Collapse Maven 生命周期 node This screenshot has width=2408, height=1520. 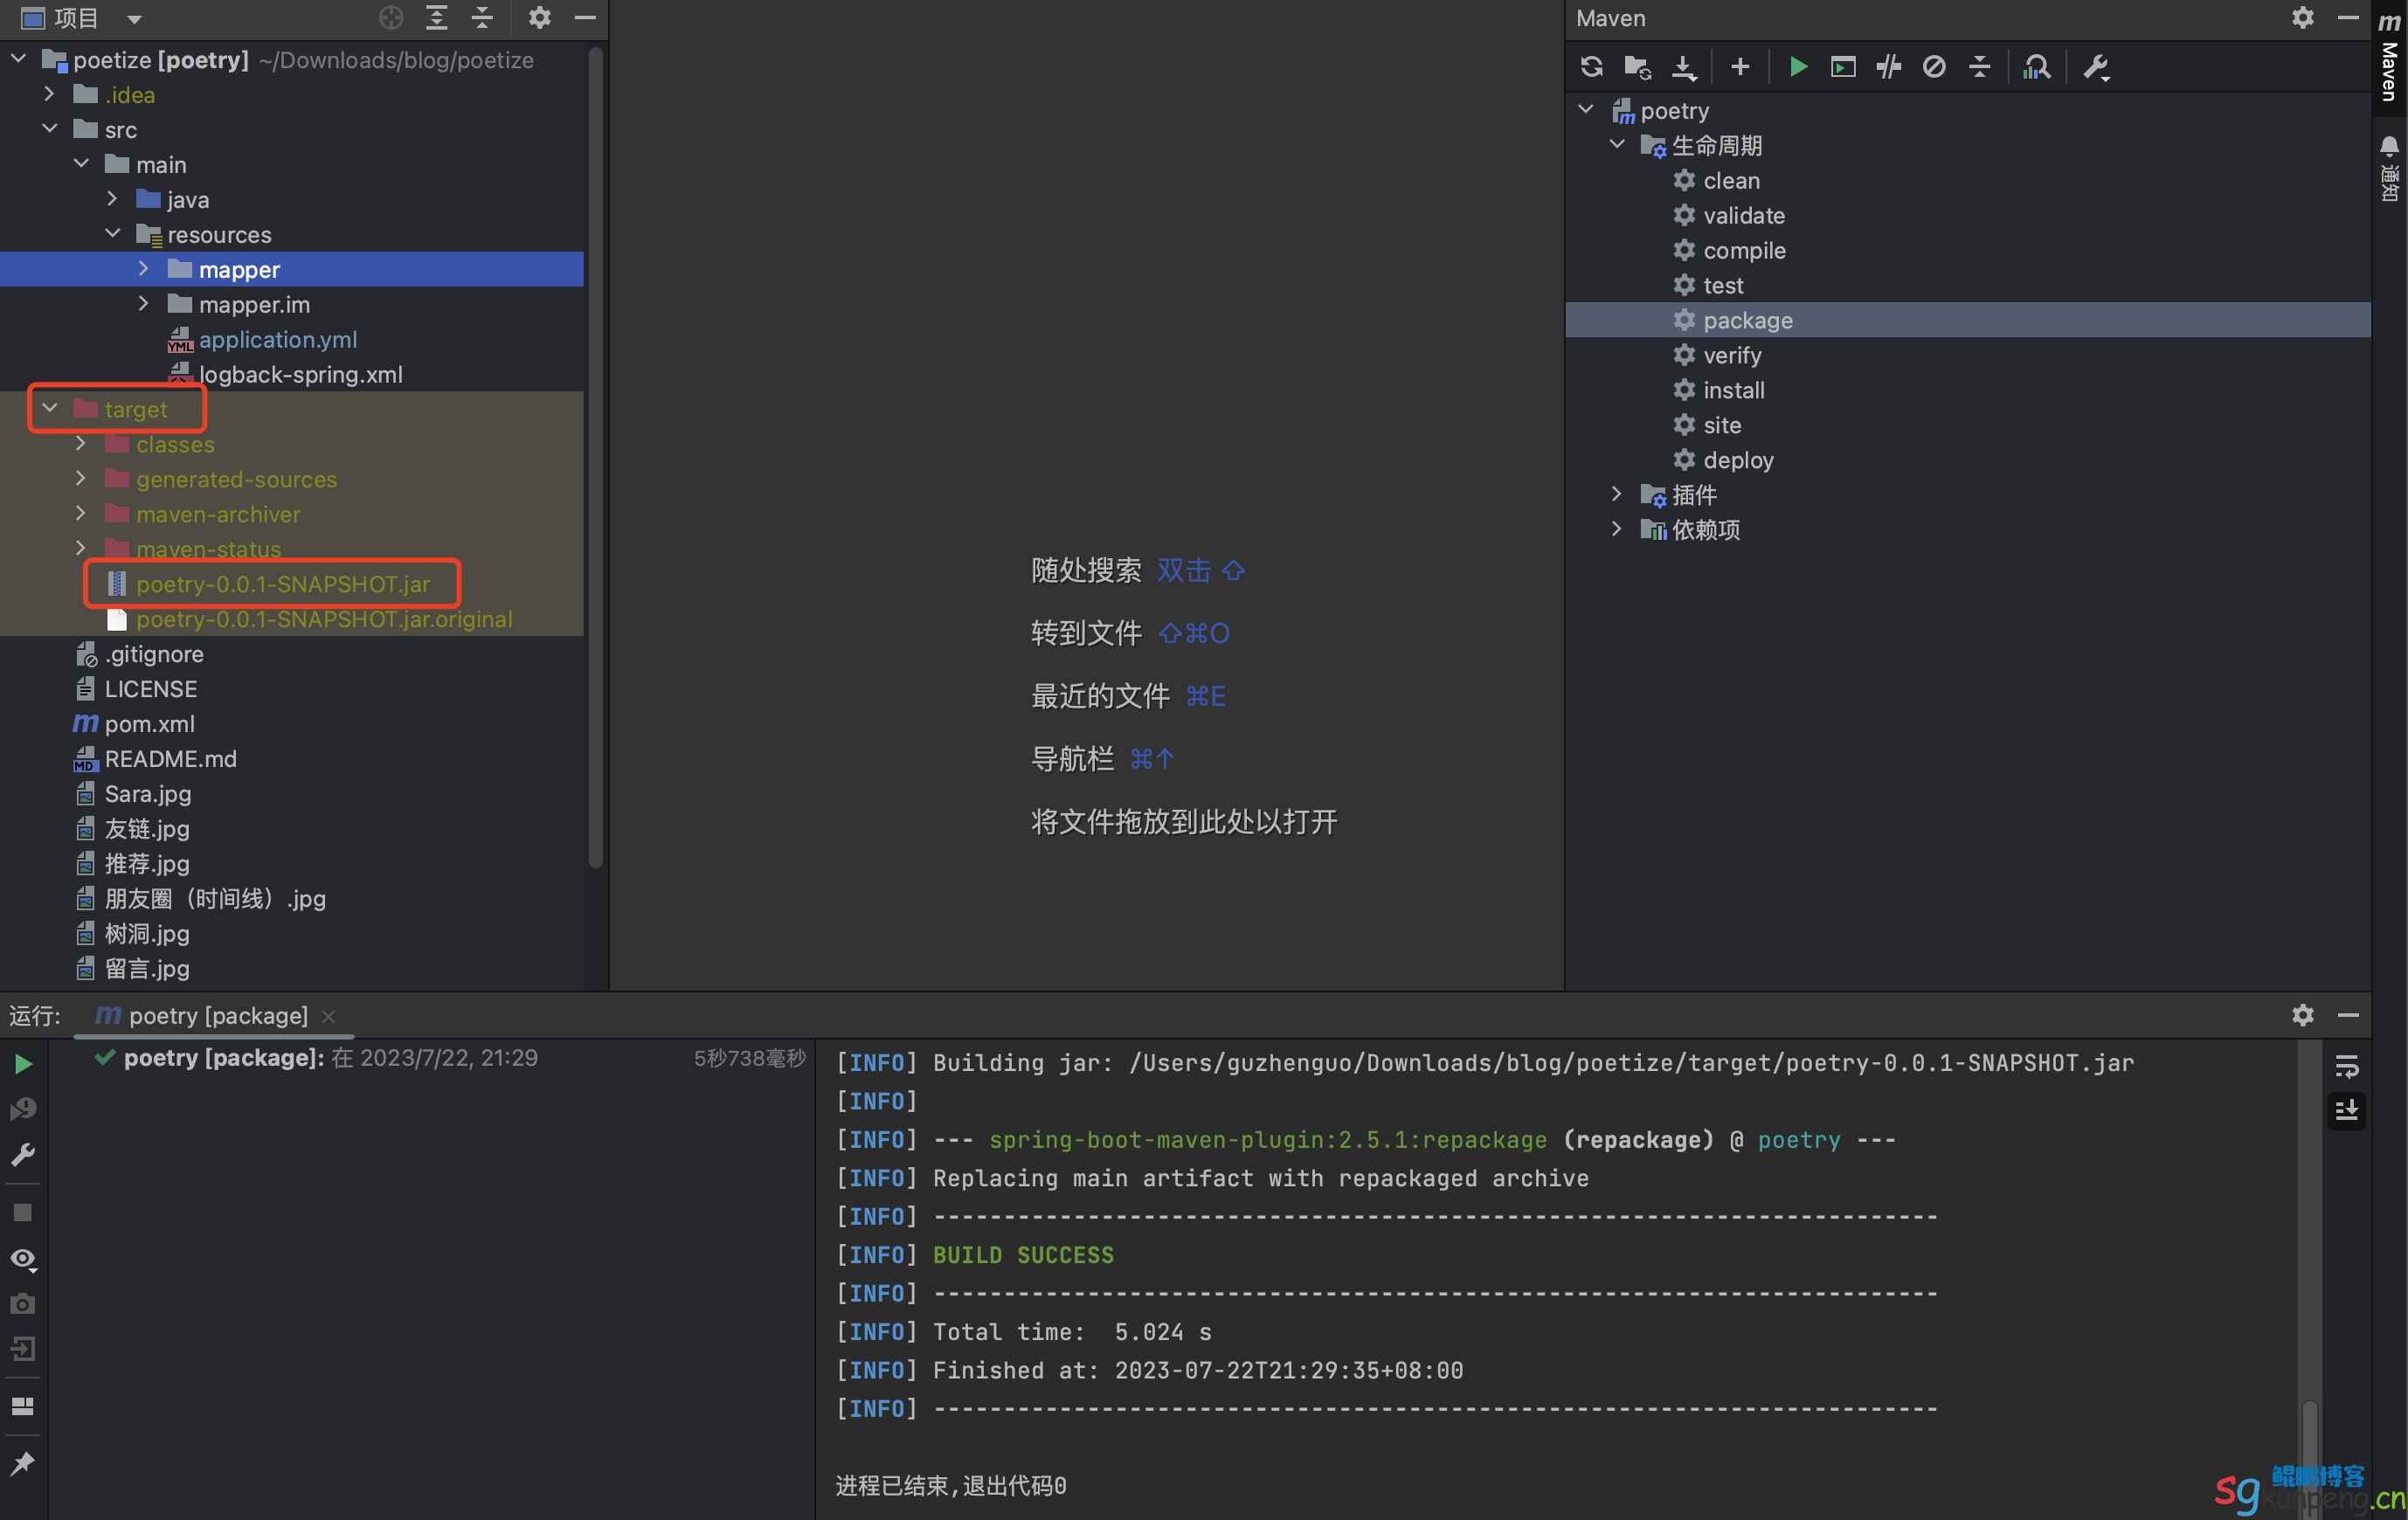pyautogui.click(x=1616, y=145)
